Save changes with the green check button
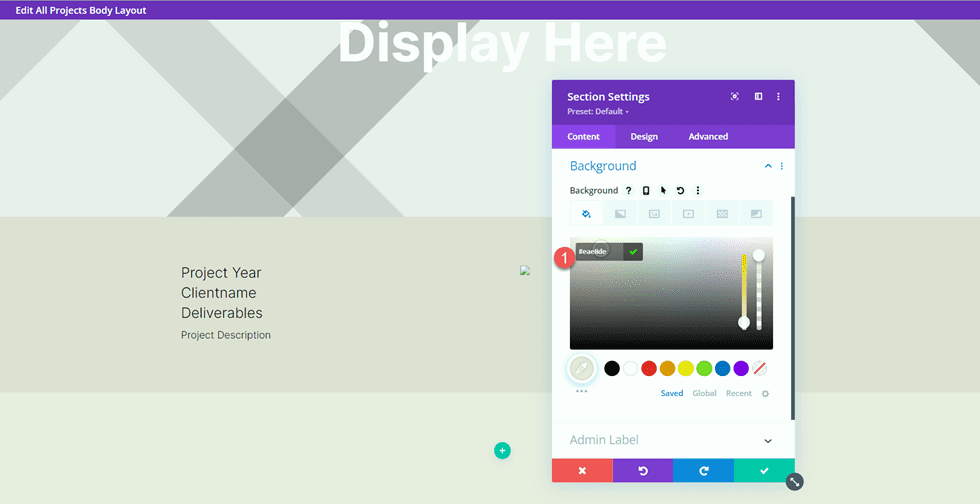The image size is (980, 504). (764, 471)
